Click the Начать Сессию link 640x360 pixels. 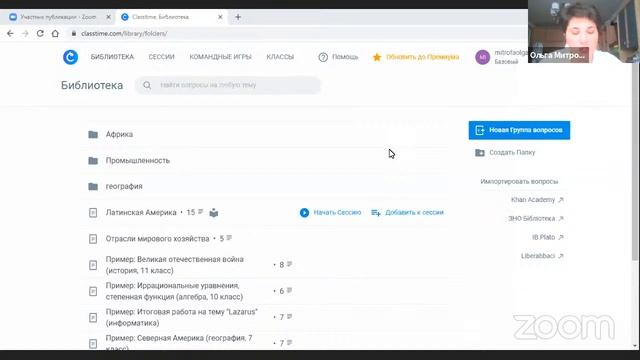[331, 213]
